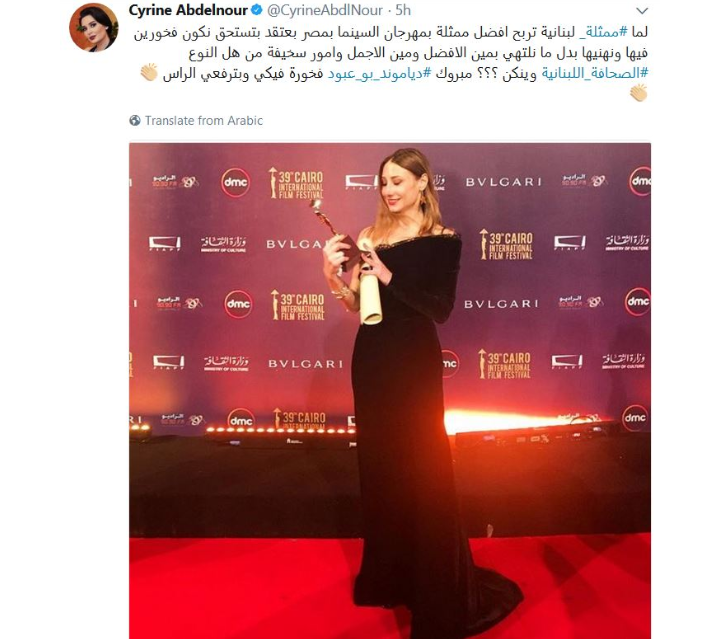
Task: Open the #دياموند_بو_عبود hashtag
Action: pos(379,73)
